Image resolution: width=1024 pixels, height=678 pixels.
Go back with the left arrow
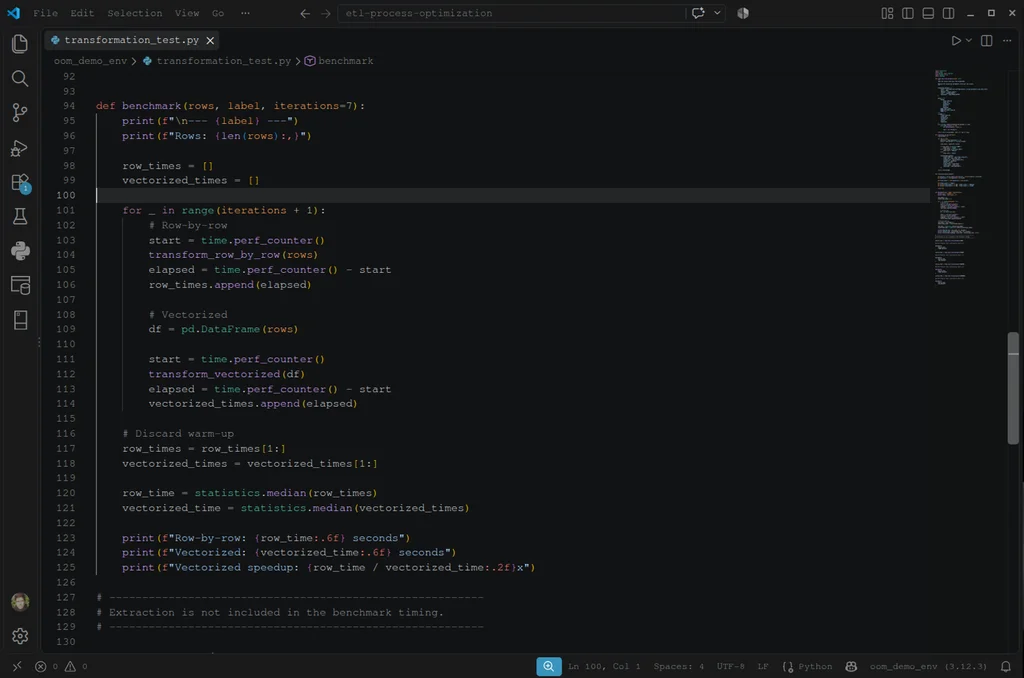coord(305,13)
